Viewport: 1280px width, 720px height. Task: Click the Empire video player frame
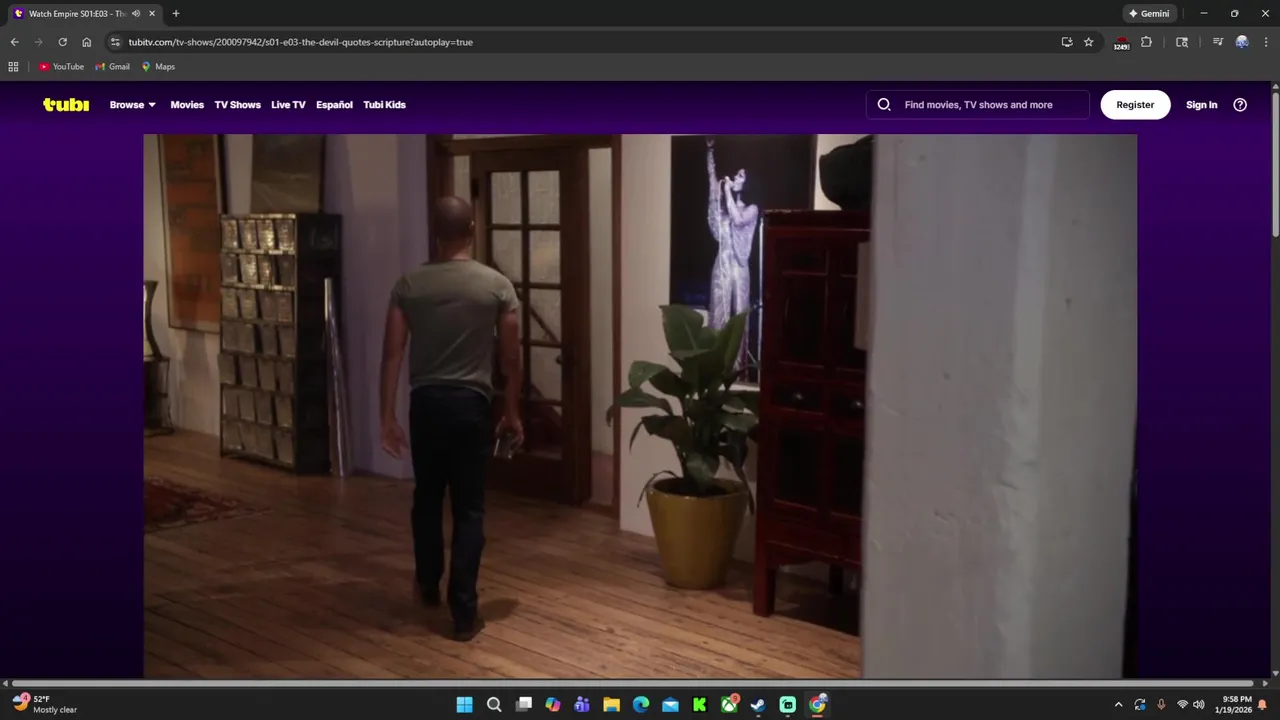(x=640, y=406)
